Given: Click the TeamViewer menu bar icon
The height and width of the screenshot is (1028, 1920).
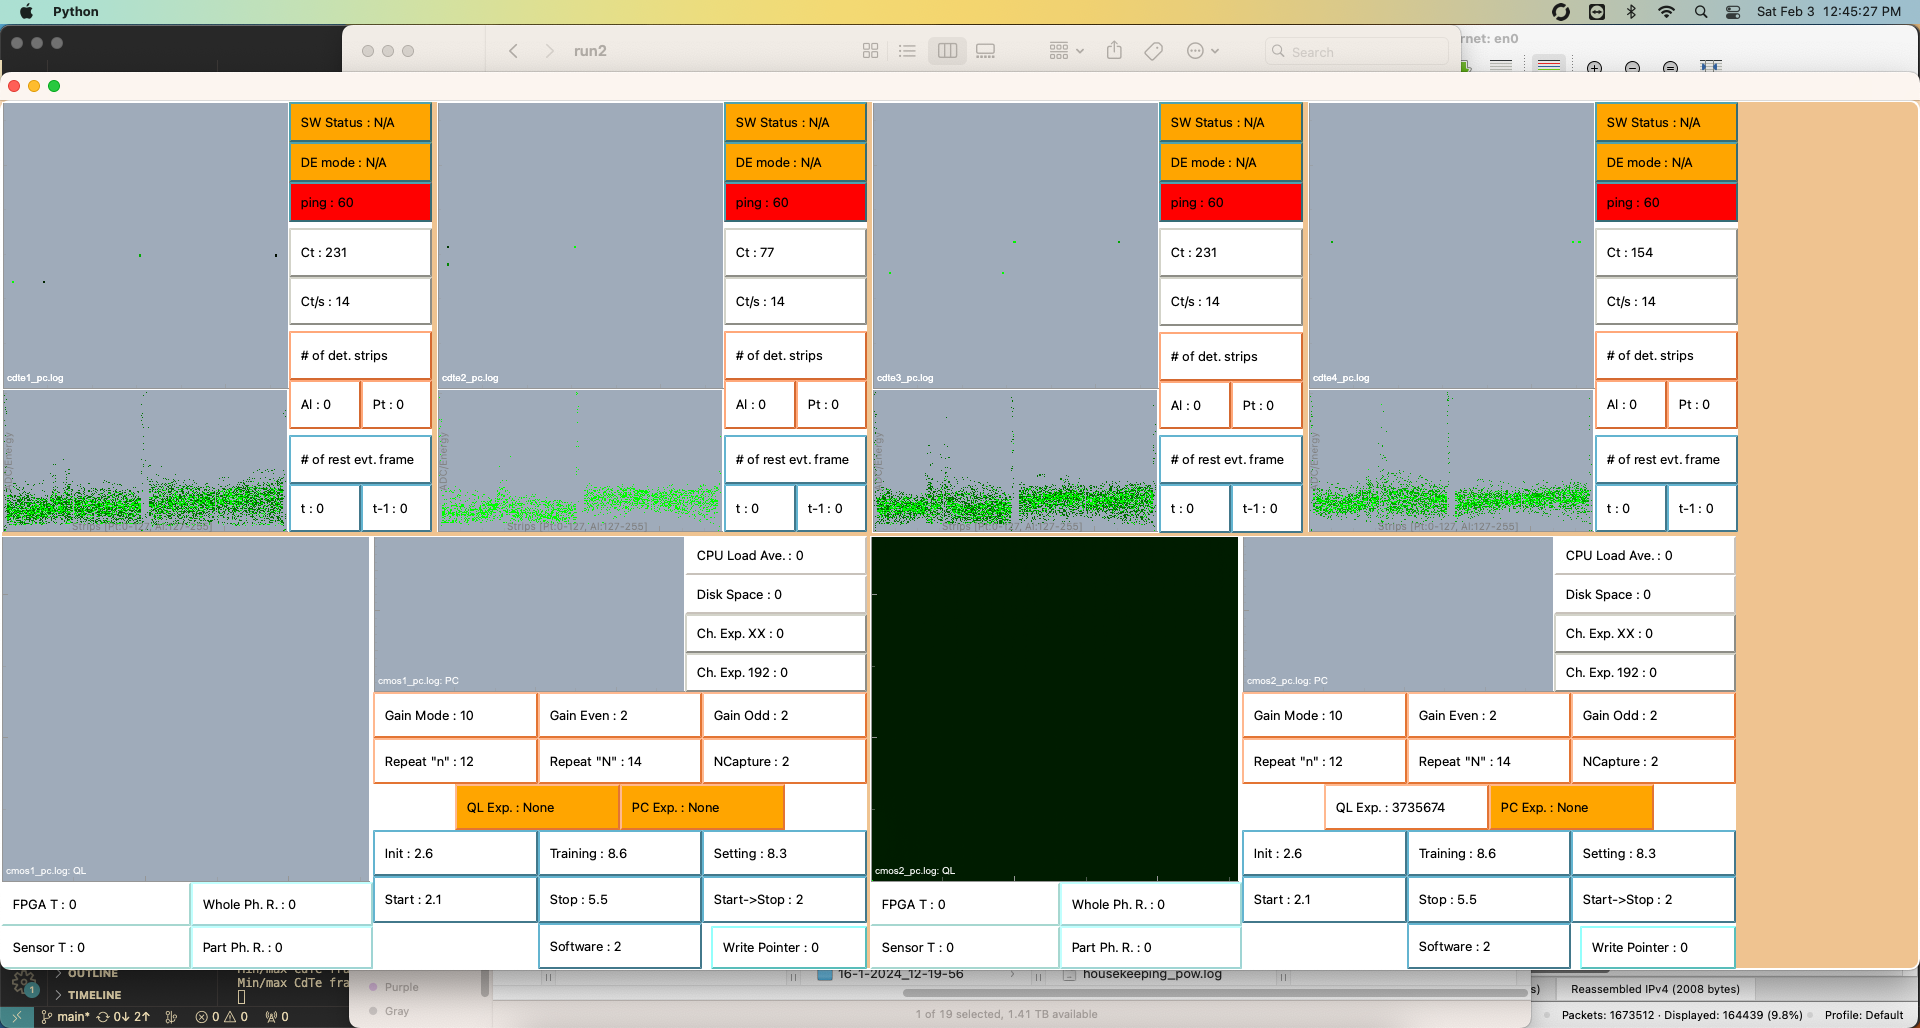Looking at the screenshot, I should 1597,12.
